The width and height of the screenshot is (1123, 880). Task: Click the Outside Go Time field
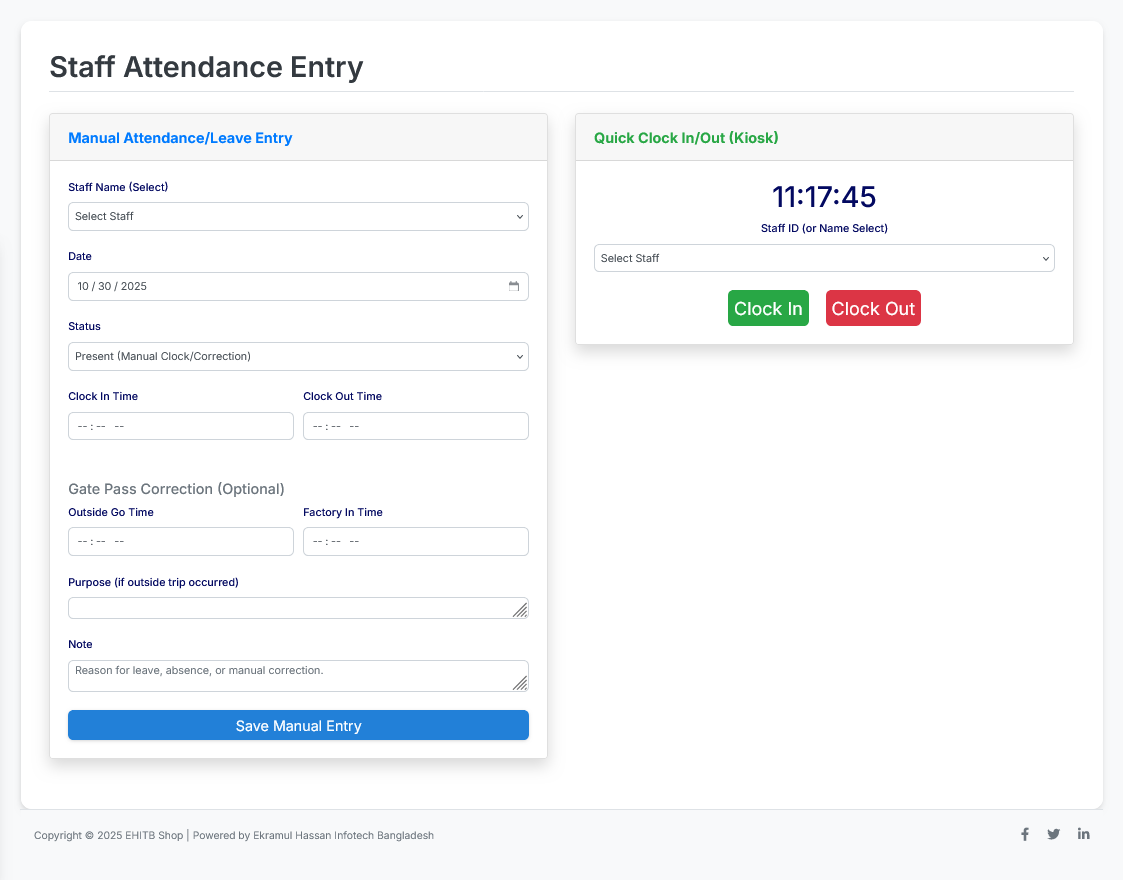tap(180, 542)
